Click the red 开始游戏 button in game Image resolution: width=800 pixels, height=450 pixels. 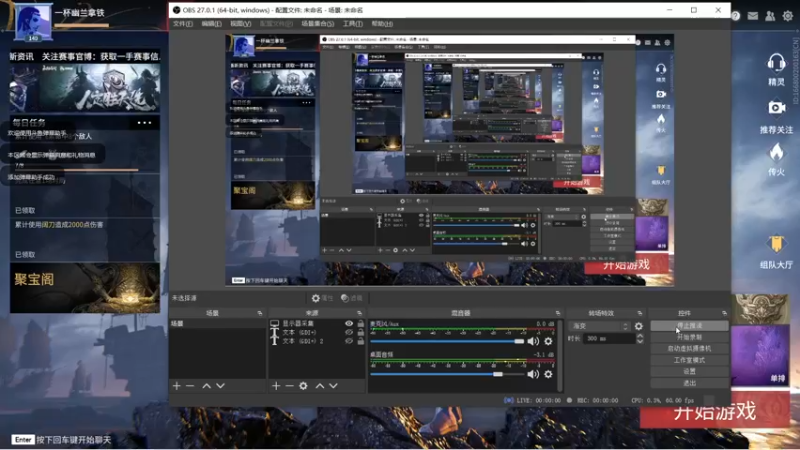coord(714,411)
